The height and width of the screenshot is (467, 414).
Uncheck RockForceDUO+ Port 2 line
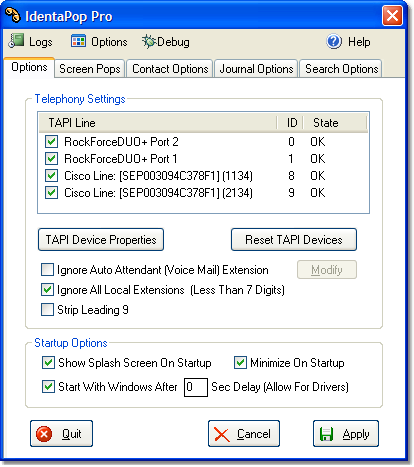click(x=52, y=142)
